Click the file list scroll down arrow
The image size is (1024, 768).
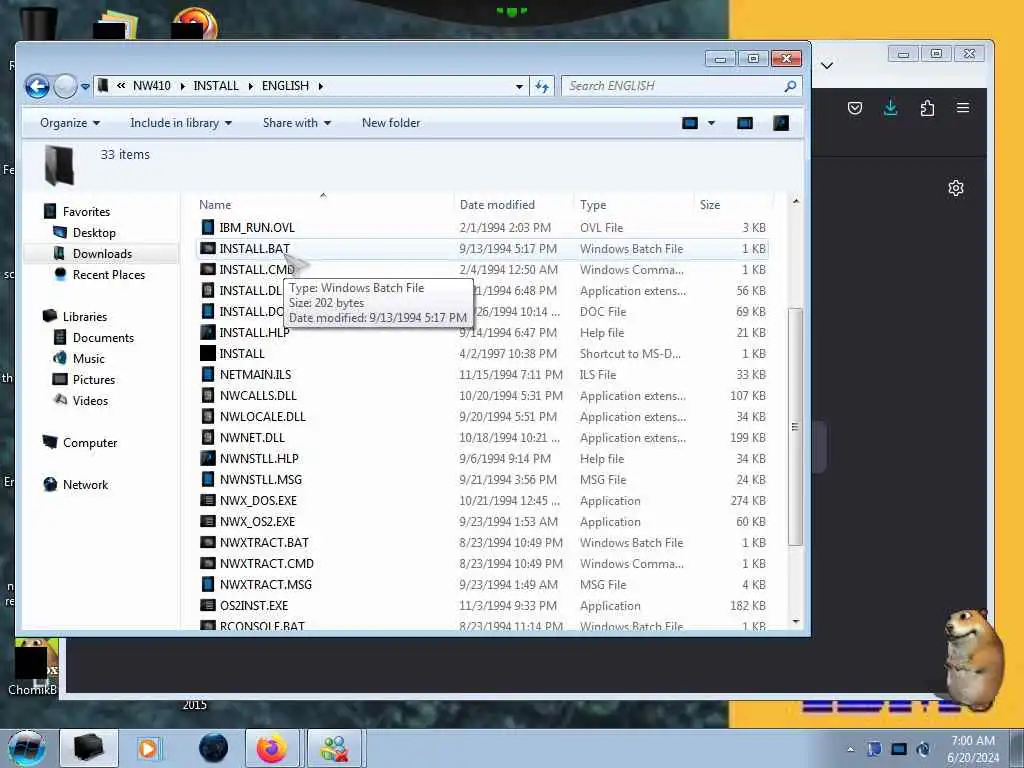[795, 621]
